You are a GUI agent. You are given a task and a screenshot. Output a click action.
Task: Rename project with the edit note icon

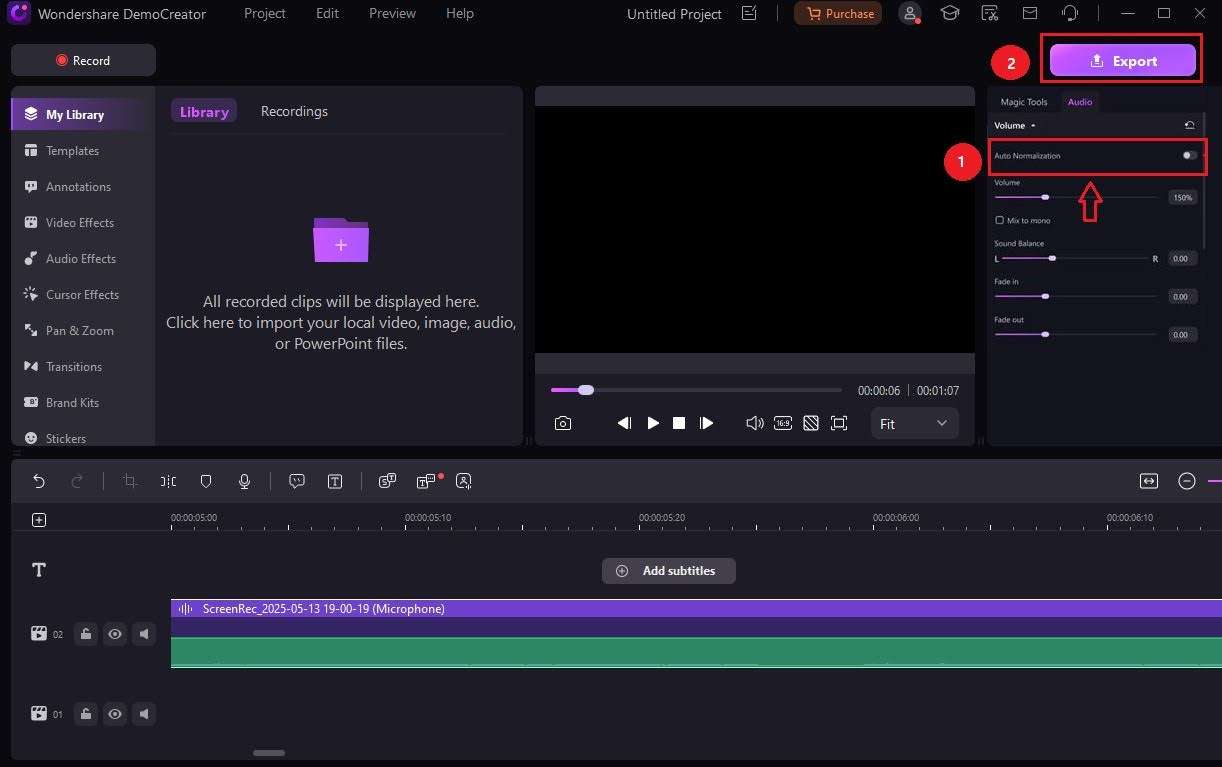point(749,13)
